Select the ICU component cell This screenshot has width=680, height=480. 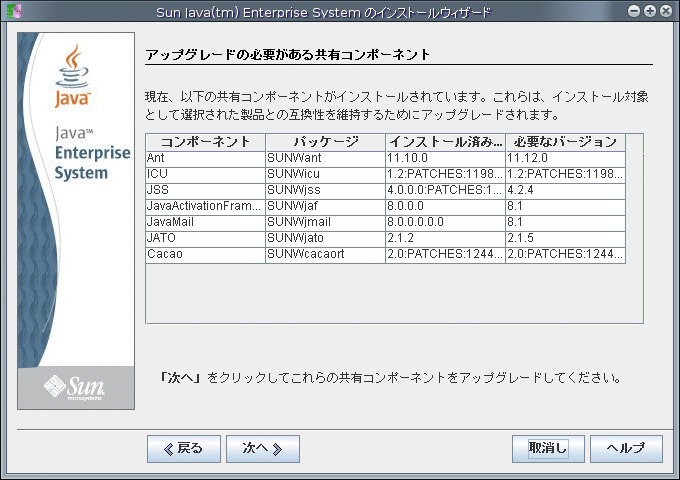click(x=206, y=174)
